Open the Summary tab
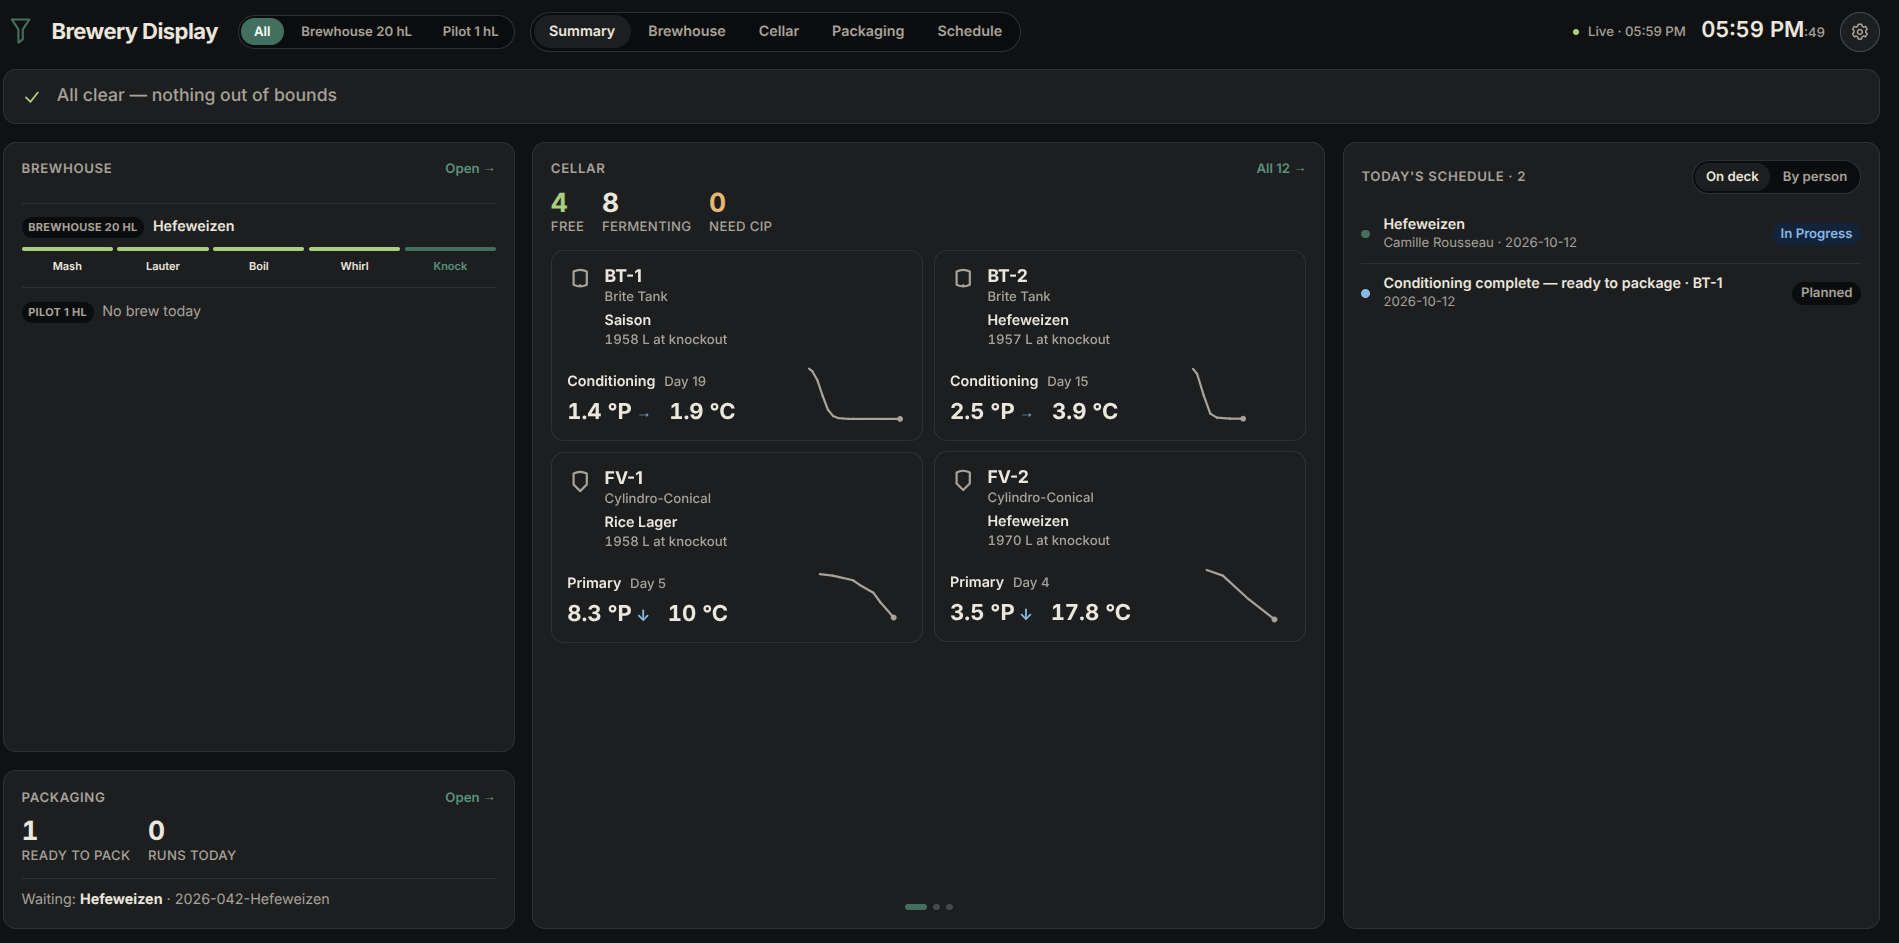 tap(582, 31)
